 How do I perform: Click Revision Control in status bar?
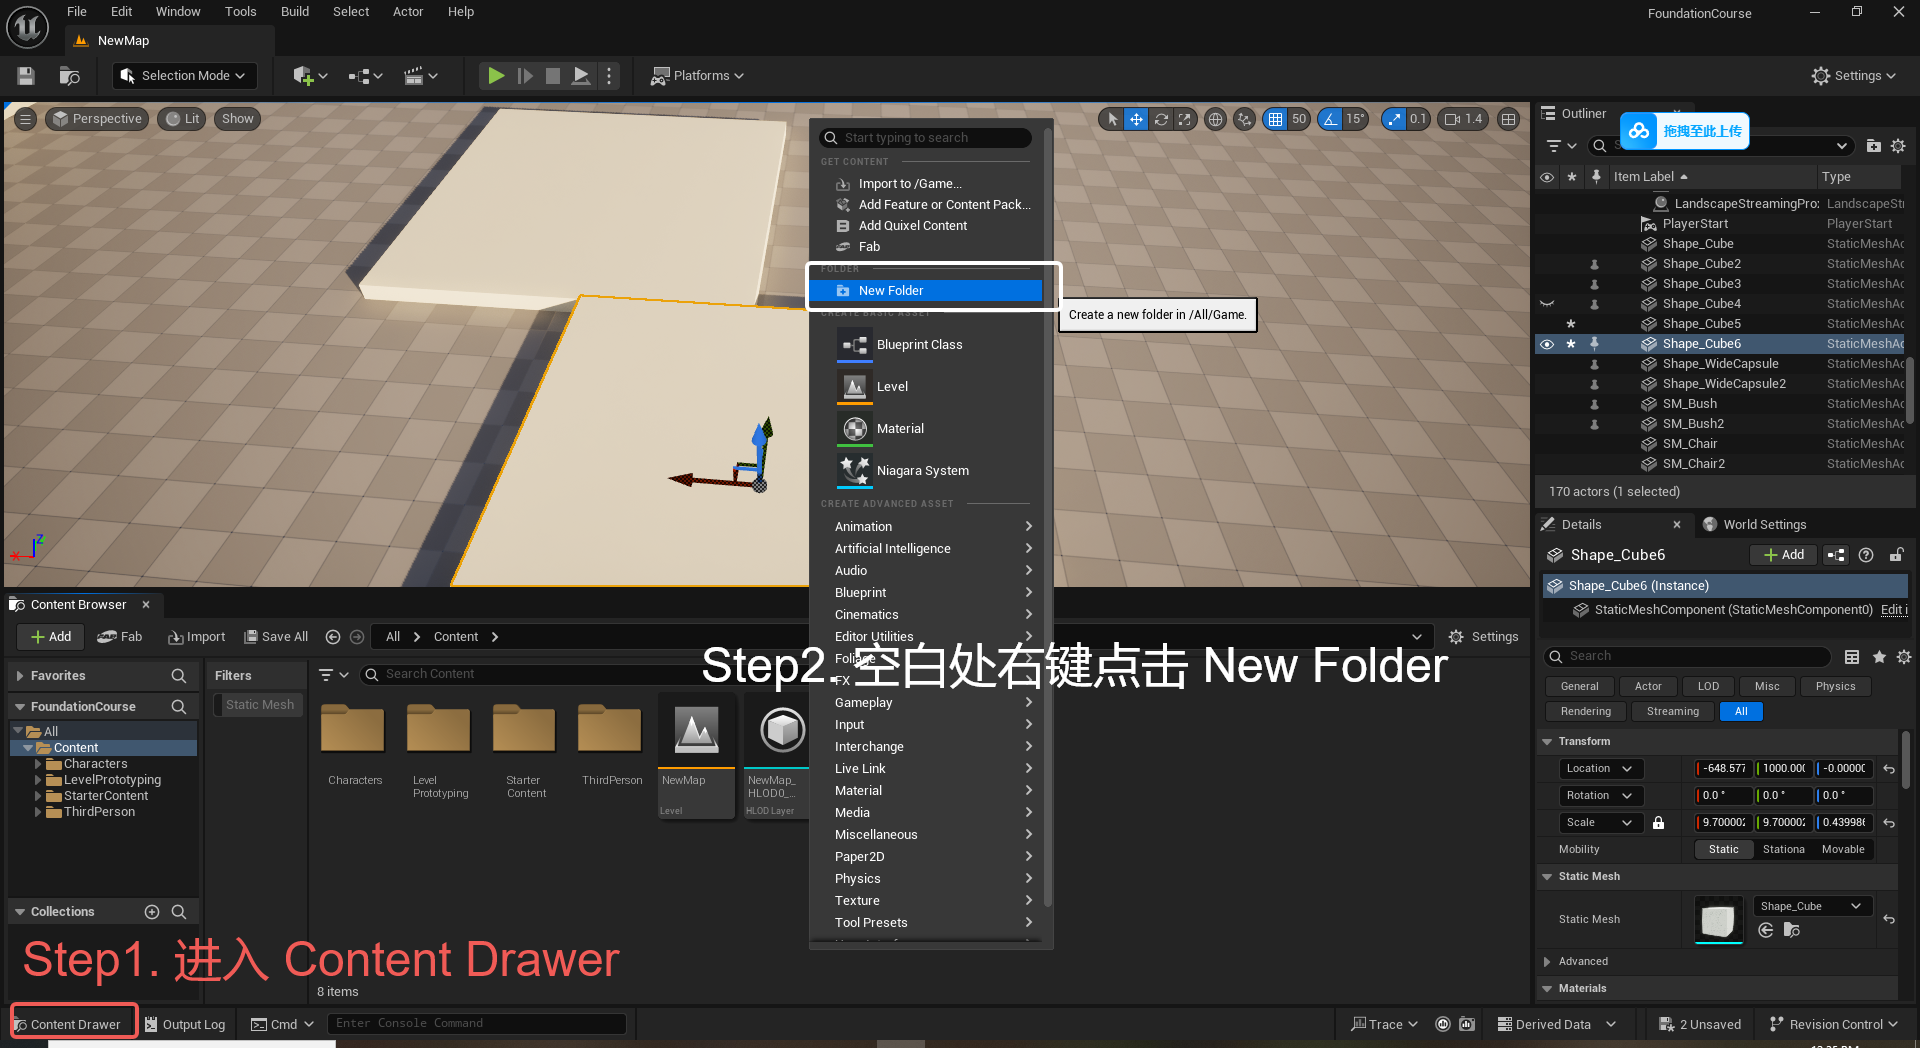(x=1834, y=1025)
